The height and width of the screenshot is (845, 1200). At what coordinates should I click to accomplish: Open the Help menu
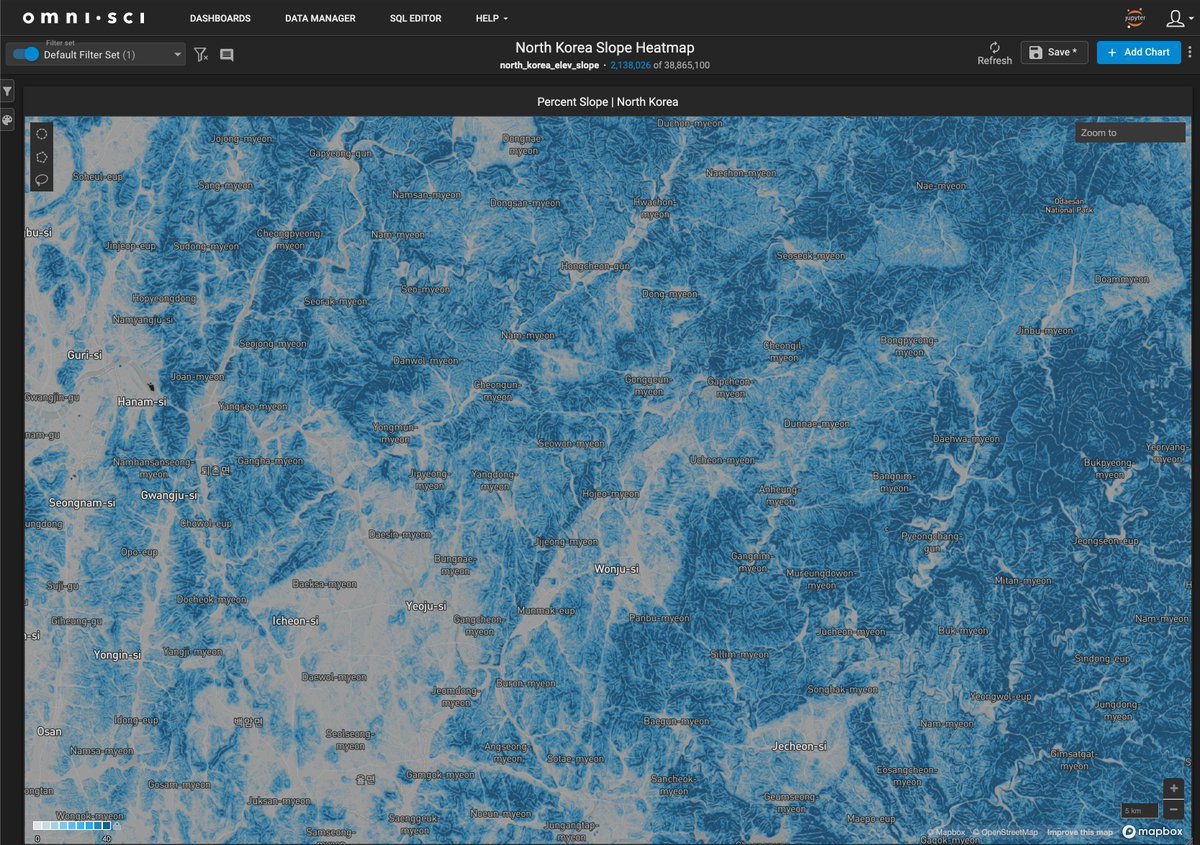[491, 18]
